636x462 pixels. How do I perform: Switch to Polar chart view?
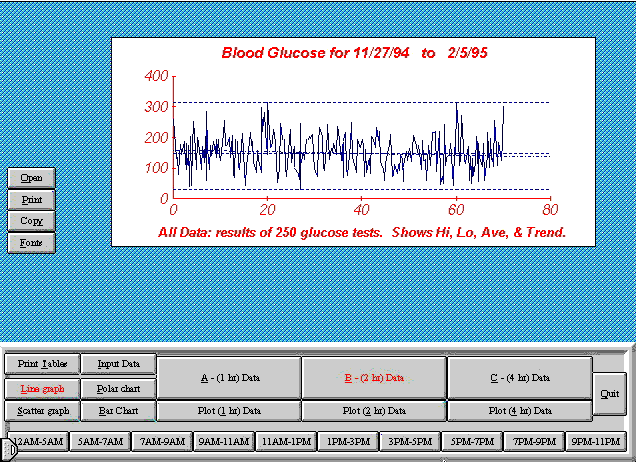pos(118,389)
